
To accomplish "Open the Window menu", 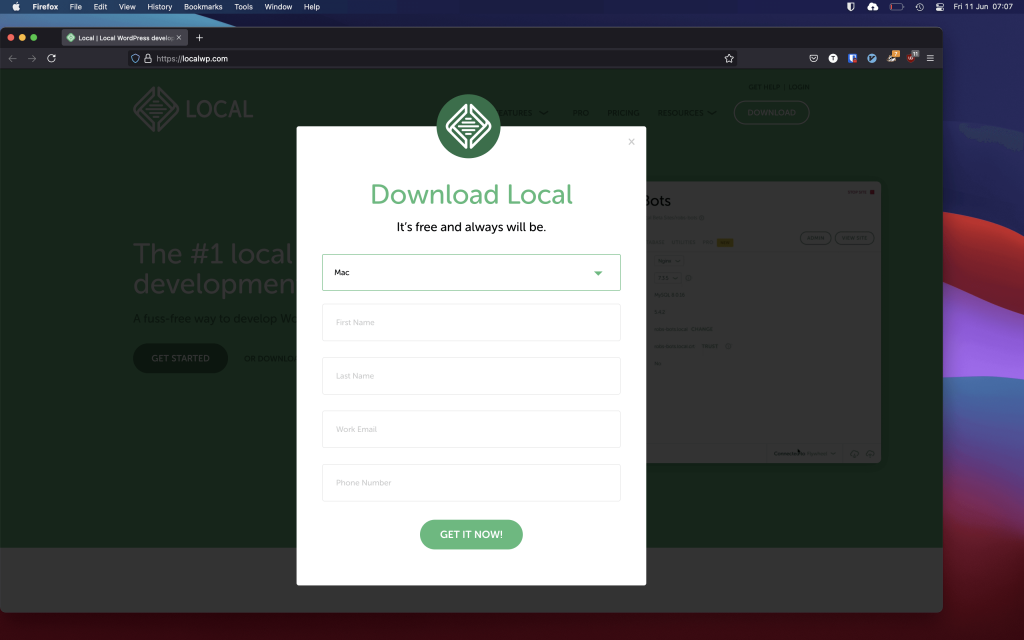I will [x=278, y=7].
